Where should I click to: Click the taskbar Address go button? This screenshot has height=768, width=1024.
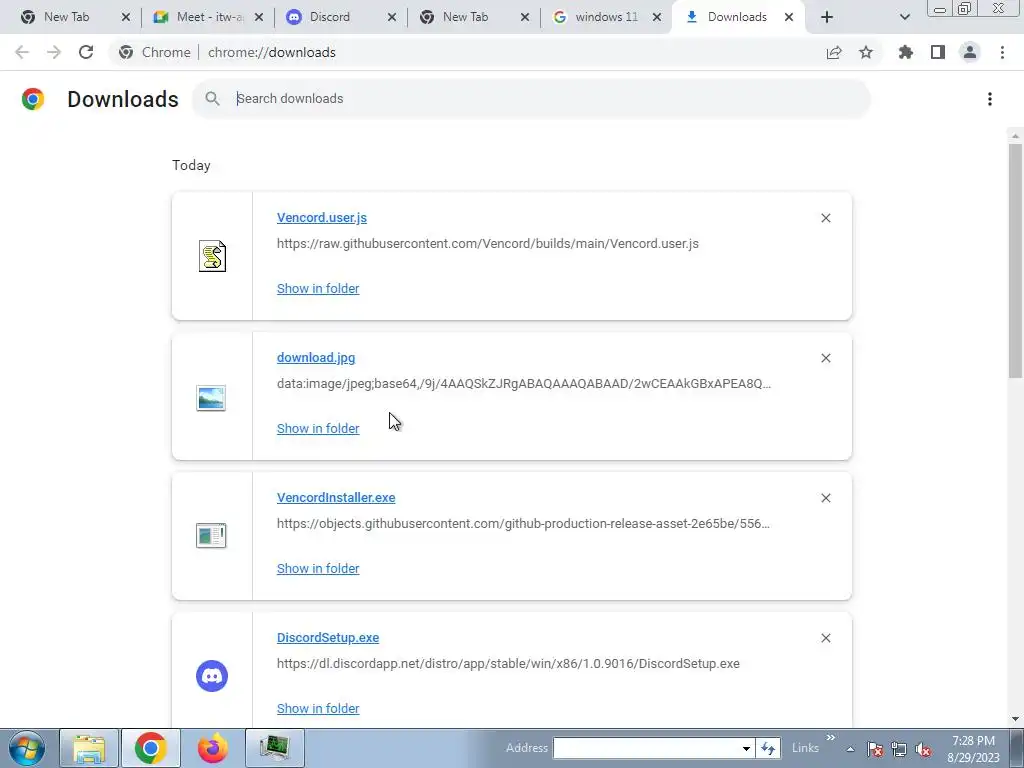coord(768,748)
